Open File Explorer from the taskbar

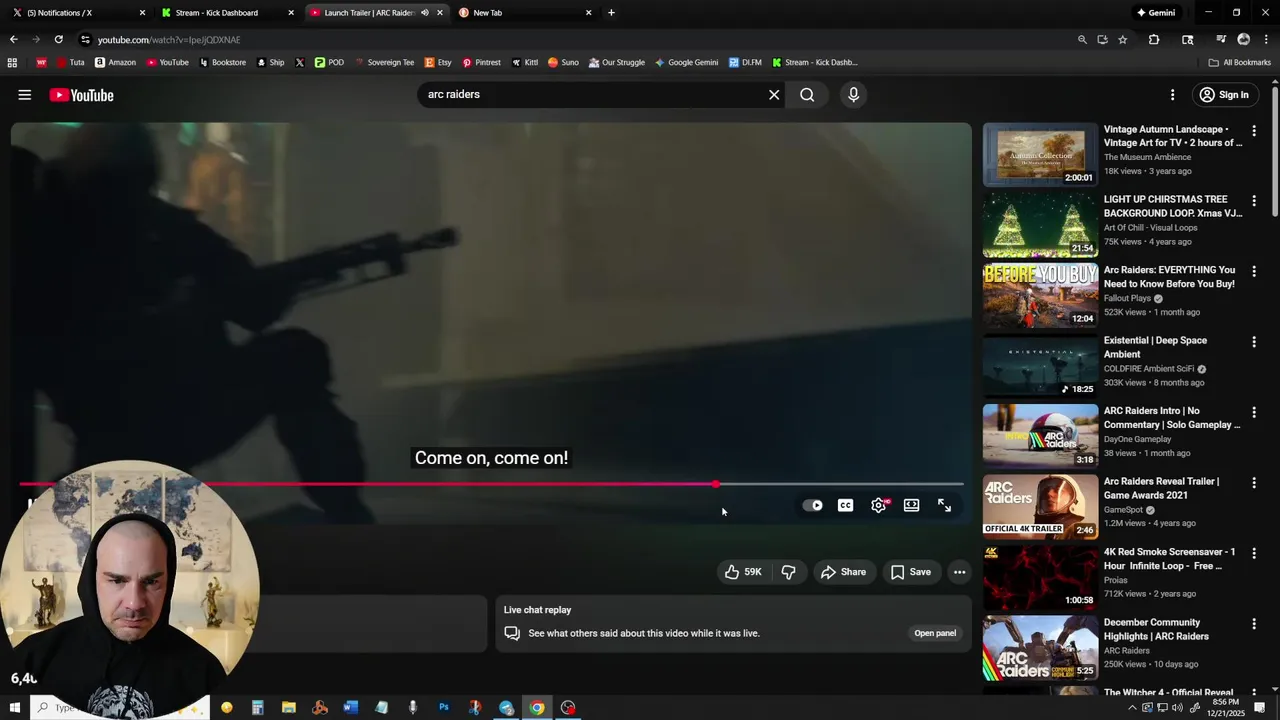pyautogui.click(x=288, y=708)
